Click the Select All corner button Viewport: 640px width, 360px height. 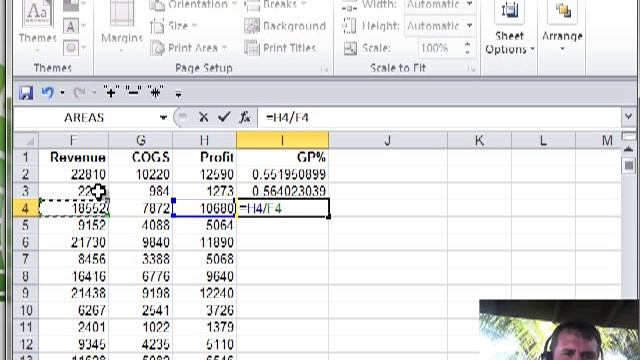pyautogui.click(x=26, y=140)
